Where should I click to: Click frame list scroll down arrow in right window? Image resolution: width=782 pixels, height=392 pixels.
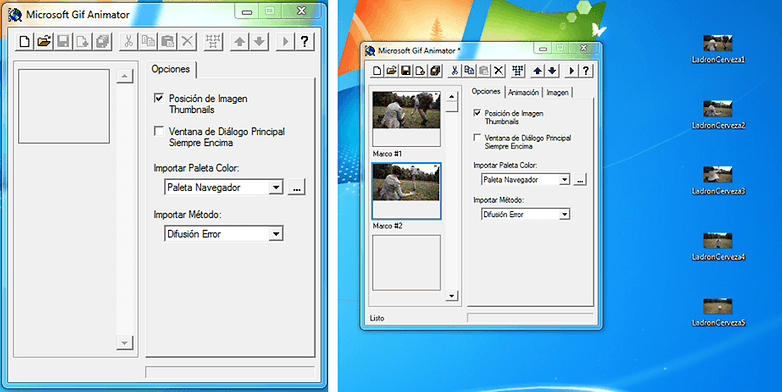pyautogui.click(x=451, y=296)
